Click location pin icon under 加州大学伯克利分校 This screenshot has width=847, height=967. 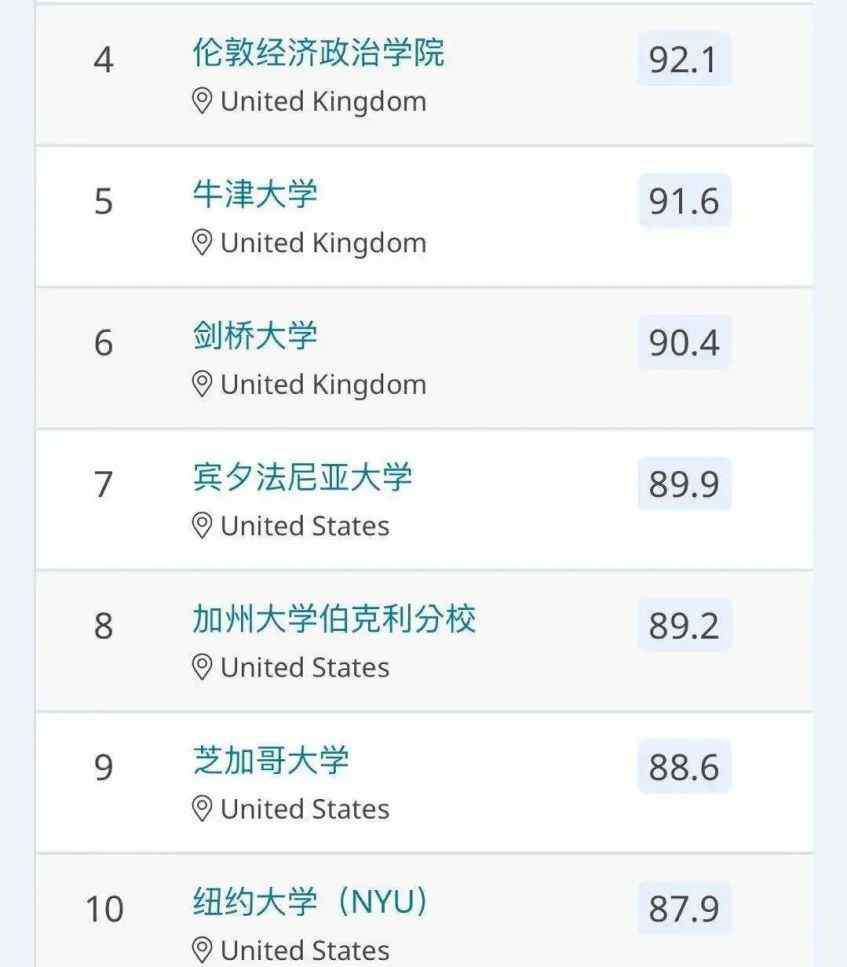pos(202,667)
